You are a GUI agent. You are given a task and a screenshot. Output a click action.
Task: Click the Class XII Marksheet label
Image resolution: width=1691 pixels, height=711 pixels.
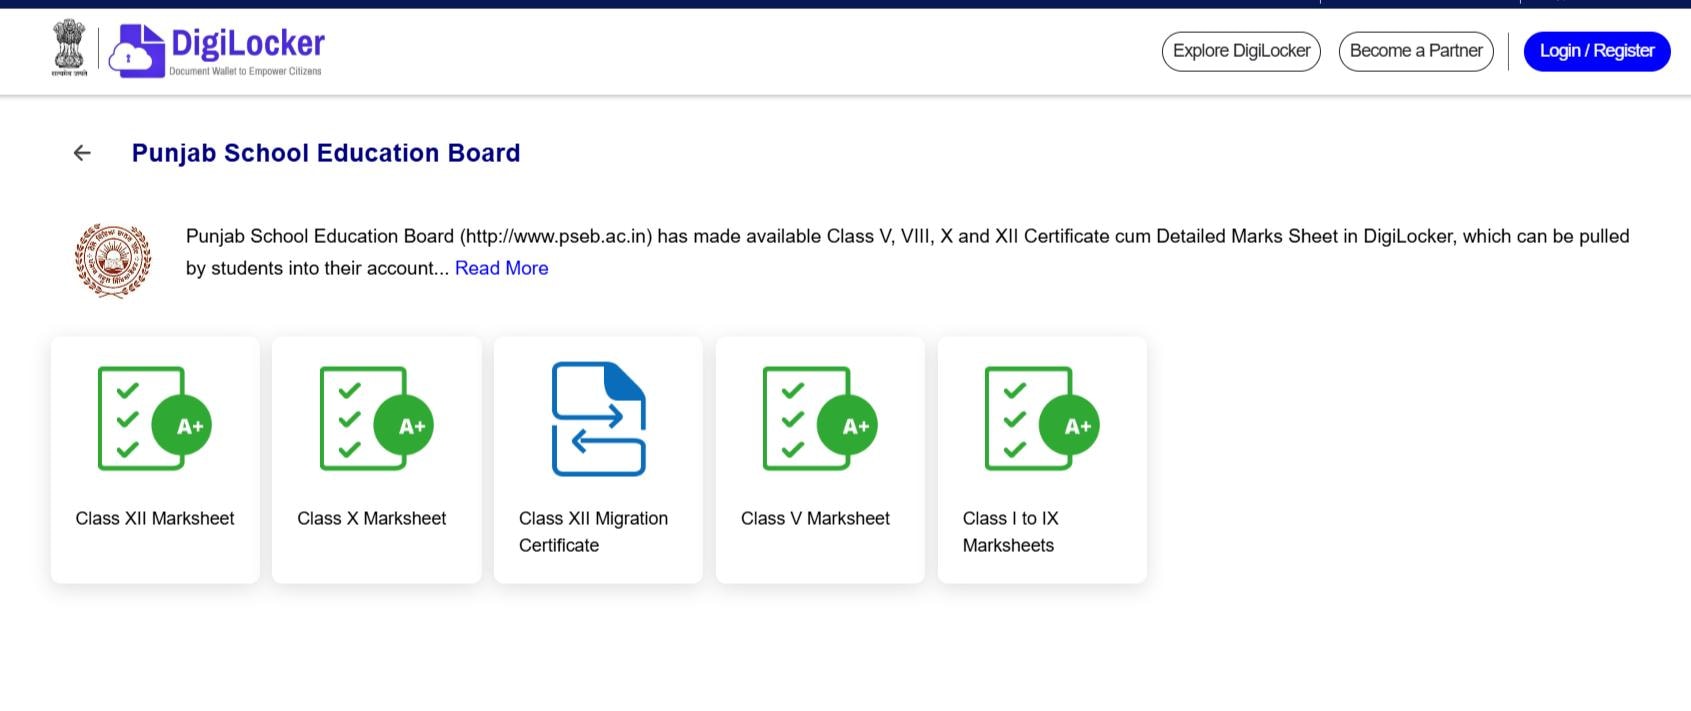pos(155,518)
